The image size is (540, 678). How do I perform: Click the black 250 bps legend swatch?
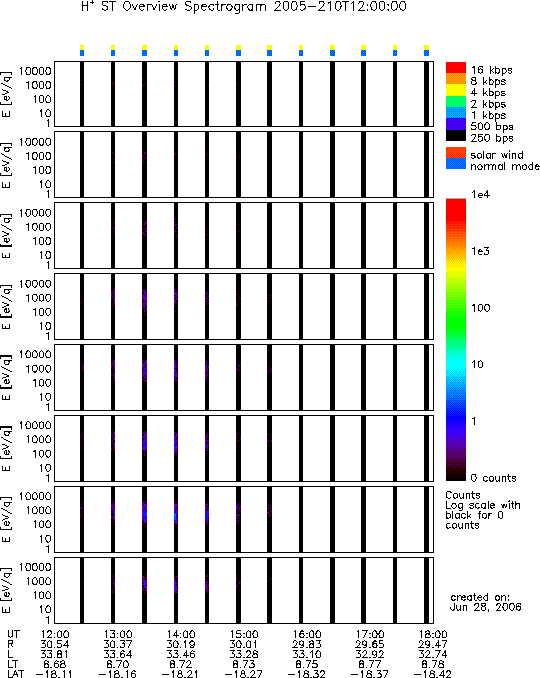click(x=456, y=136)
